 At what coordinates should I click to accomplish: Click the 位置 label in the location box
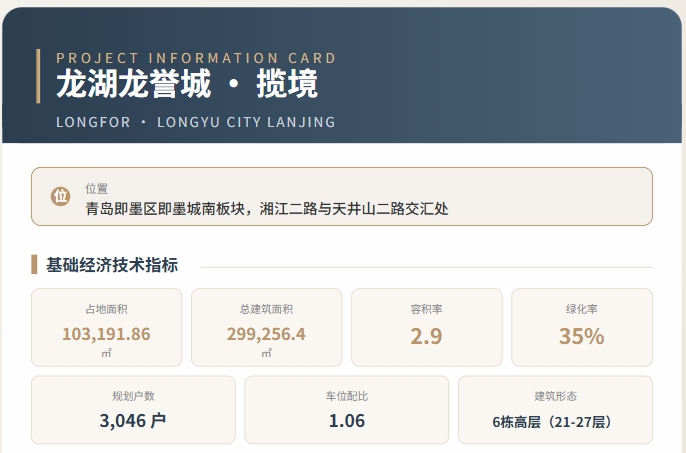pyautogui.click(x=96, y=189)
